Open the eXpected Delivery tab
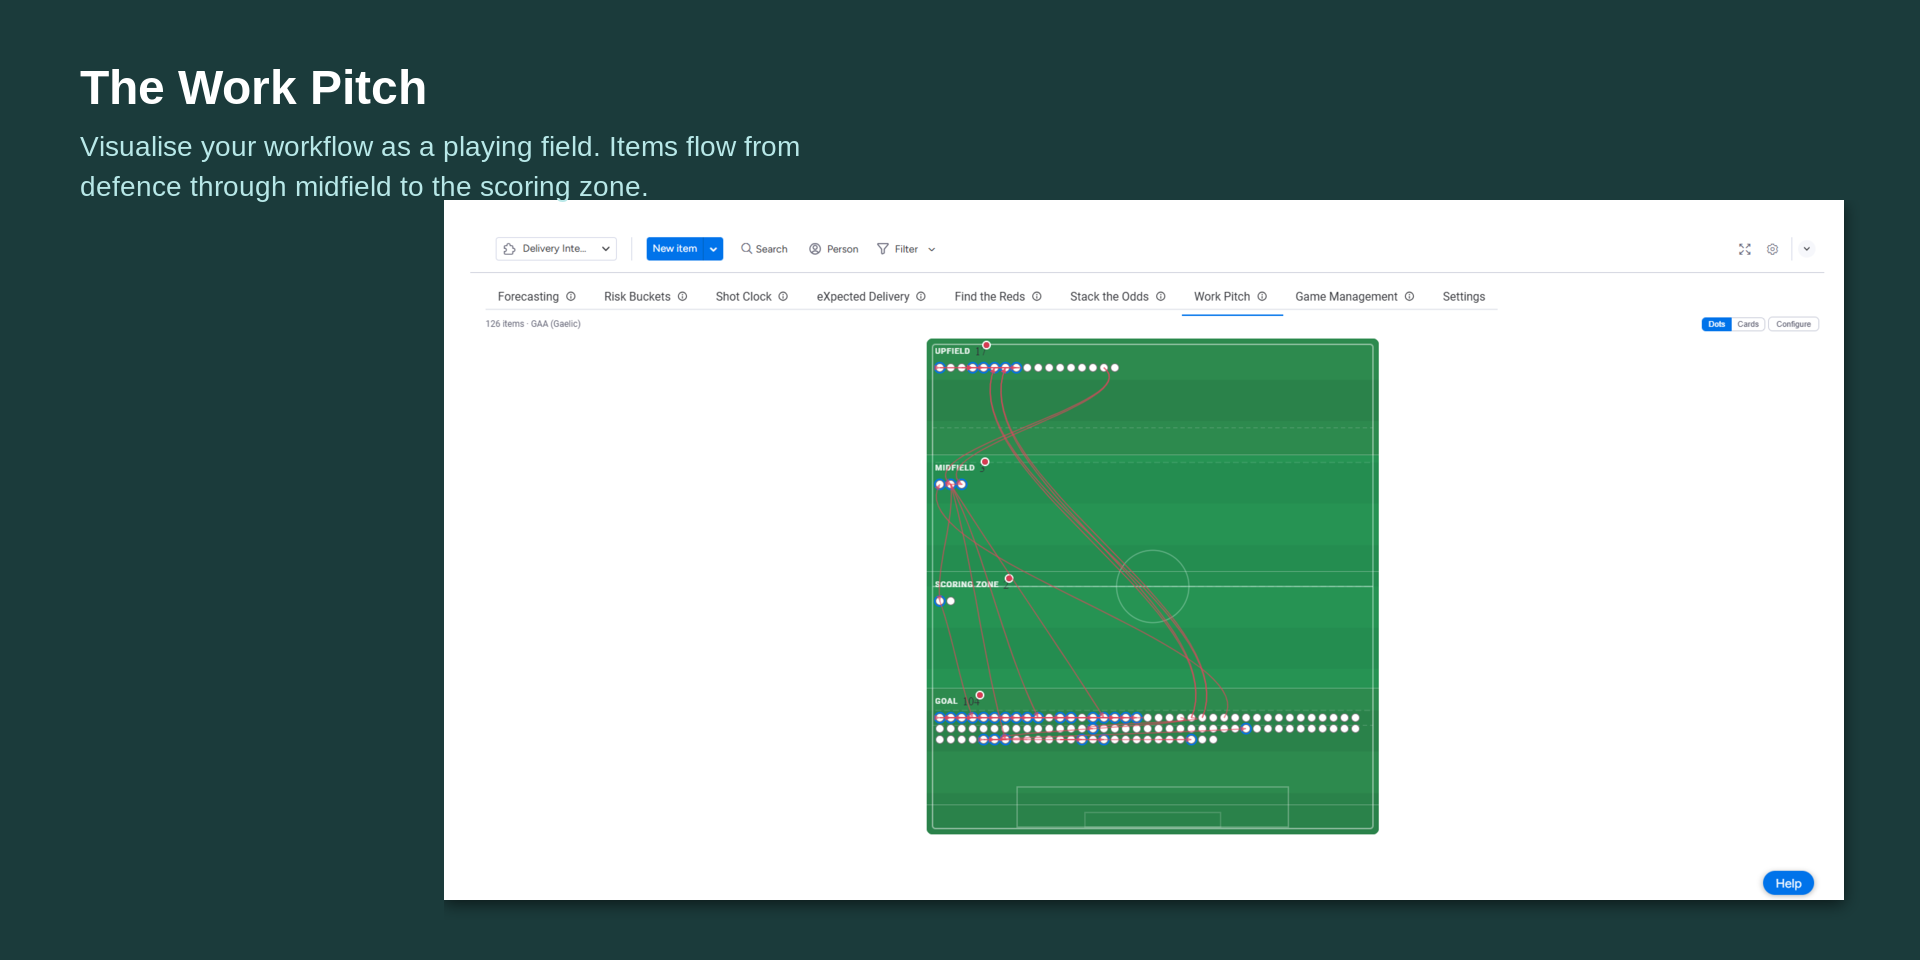This screenshot has width=1920, height=960. coord(862,297)
